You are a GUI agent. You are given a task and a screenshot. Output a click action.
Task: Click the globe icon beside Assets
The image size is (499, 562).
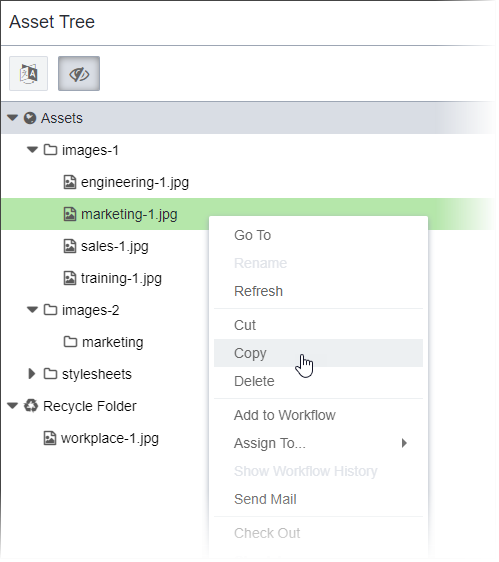tap(30, 118)
